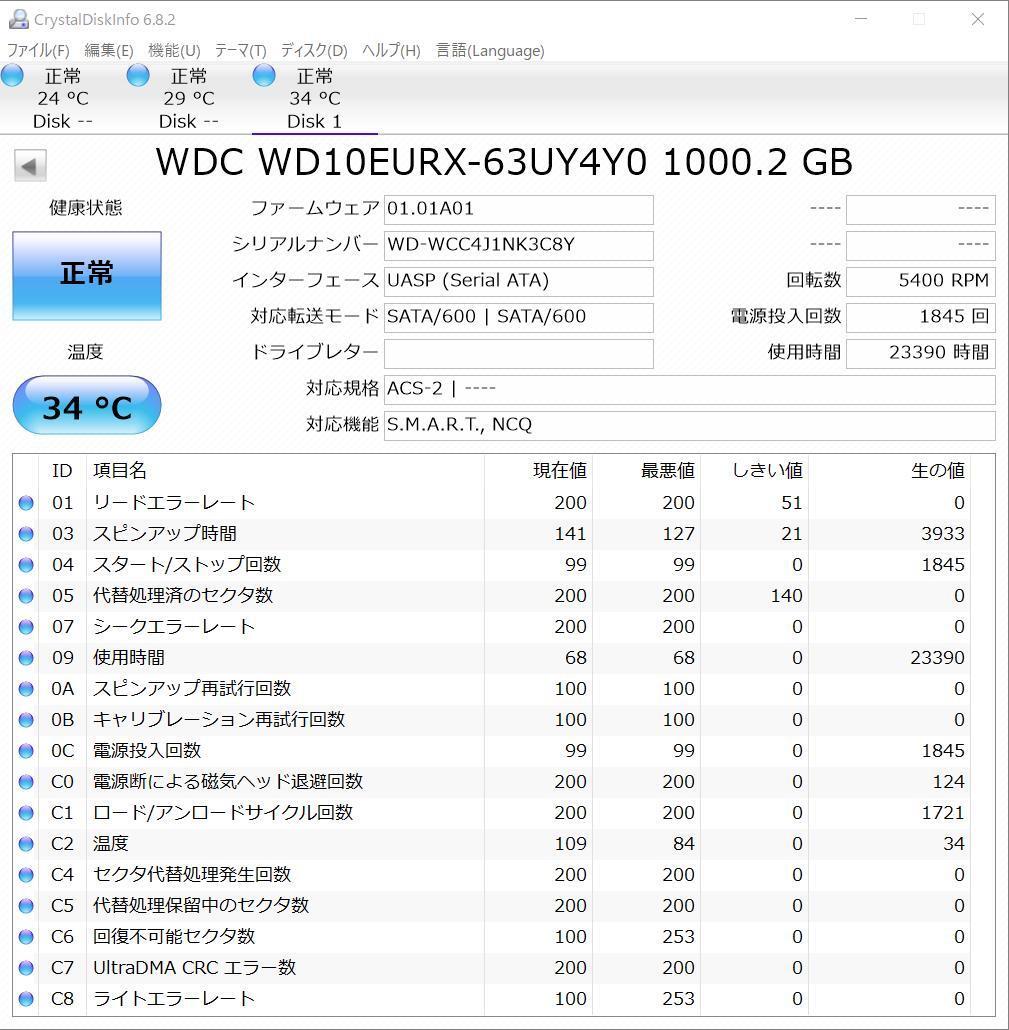Open the テーマ(T) menu
Screen dimensions: 1009x1030
pyautogui.click(x=240, y=51)
